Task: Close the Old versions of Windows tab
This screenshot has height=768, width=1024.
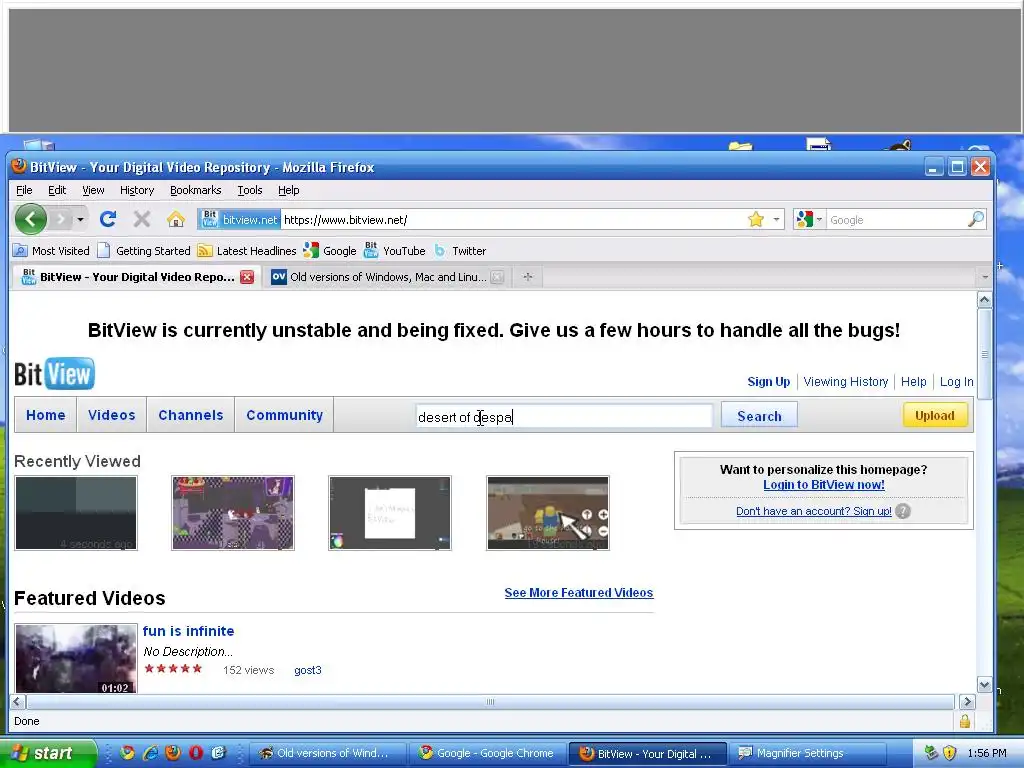Action: tap(497, 277)
